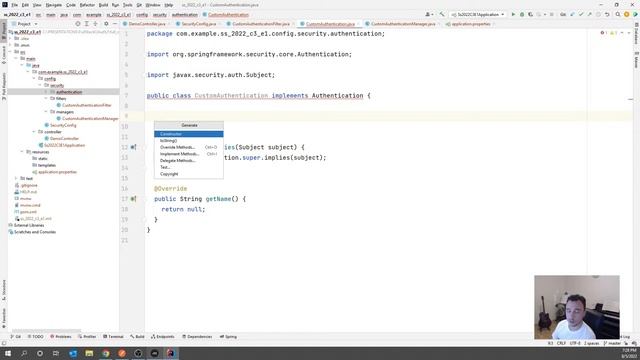Open the user account dropdown in toolbar
Screen dimensions: 640x360
click(x=429, y=15)
